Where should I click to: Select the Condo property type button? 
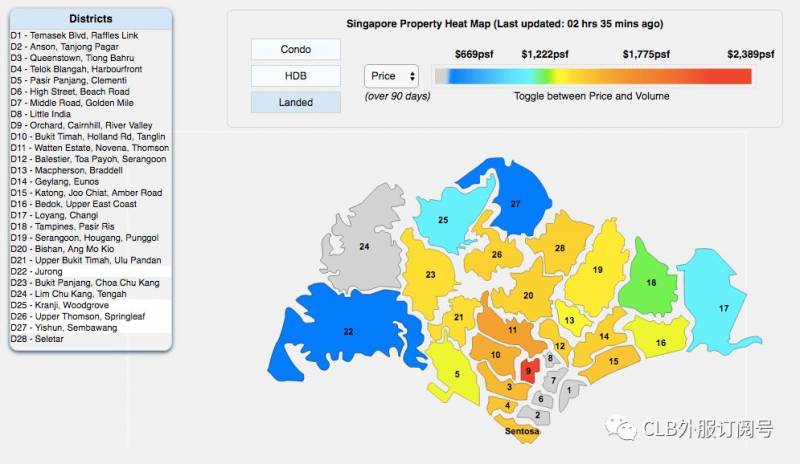pos(295,50)
